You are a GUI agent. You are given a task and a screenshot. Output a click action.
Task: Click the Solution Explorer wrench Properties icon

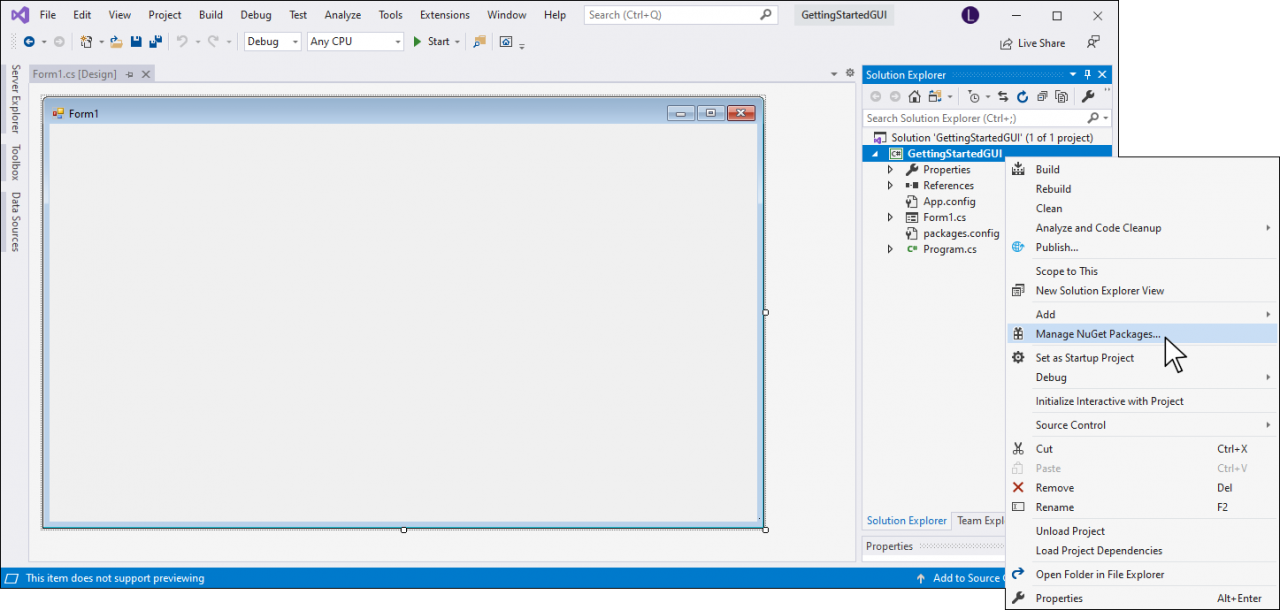pos(1088,97)
